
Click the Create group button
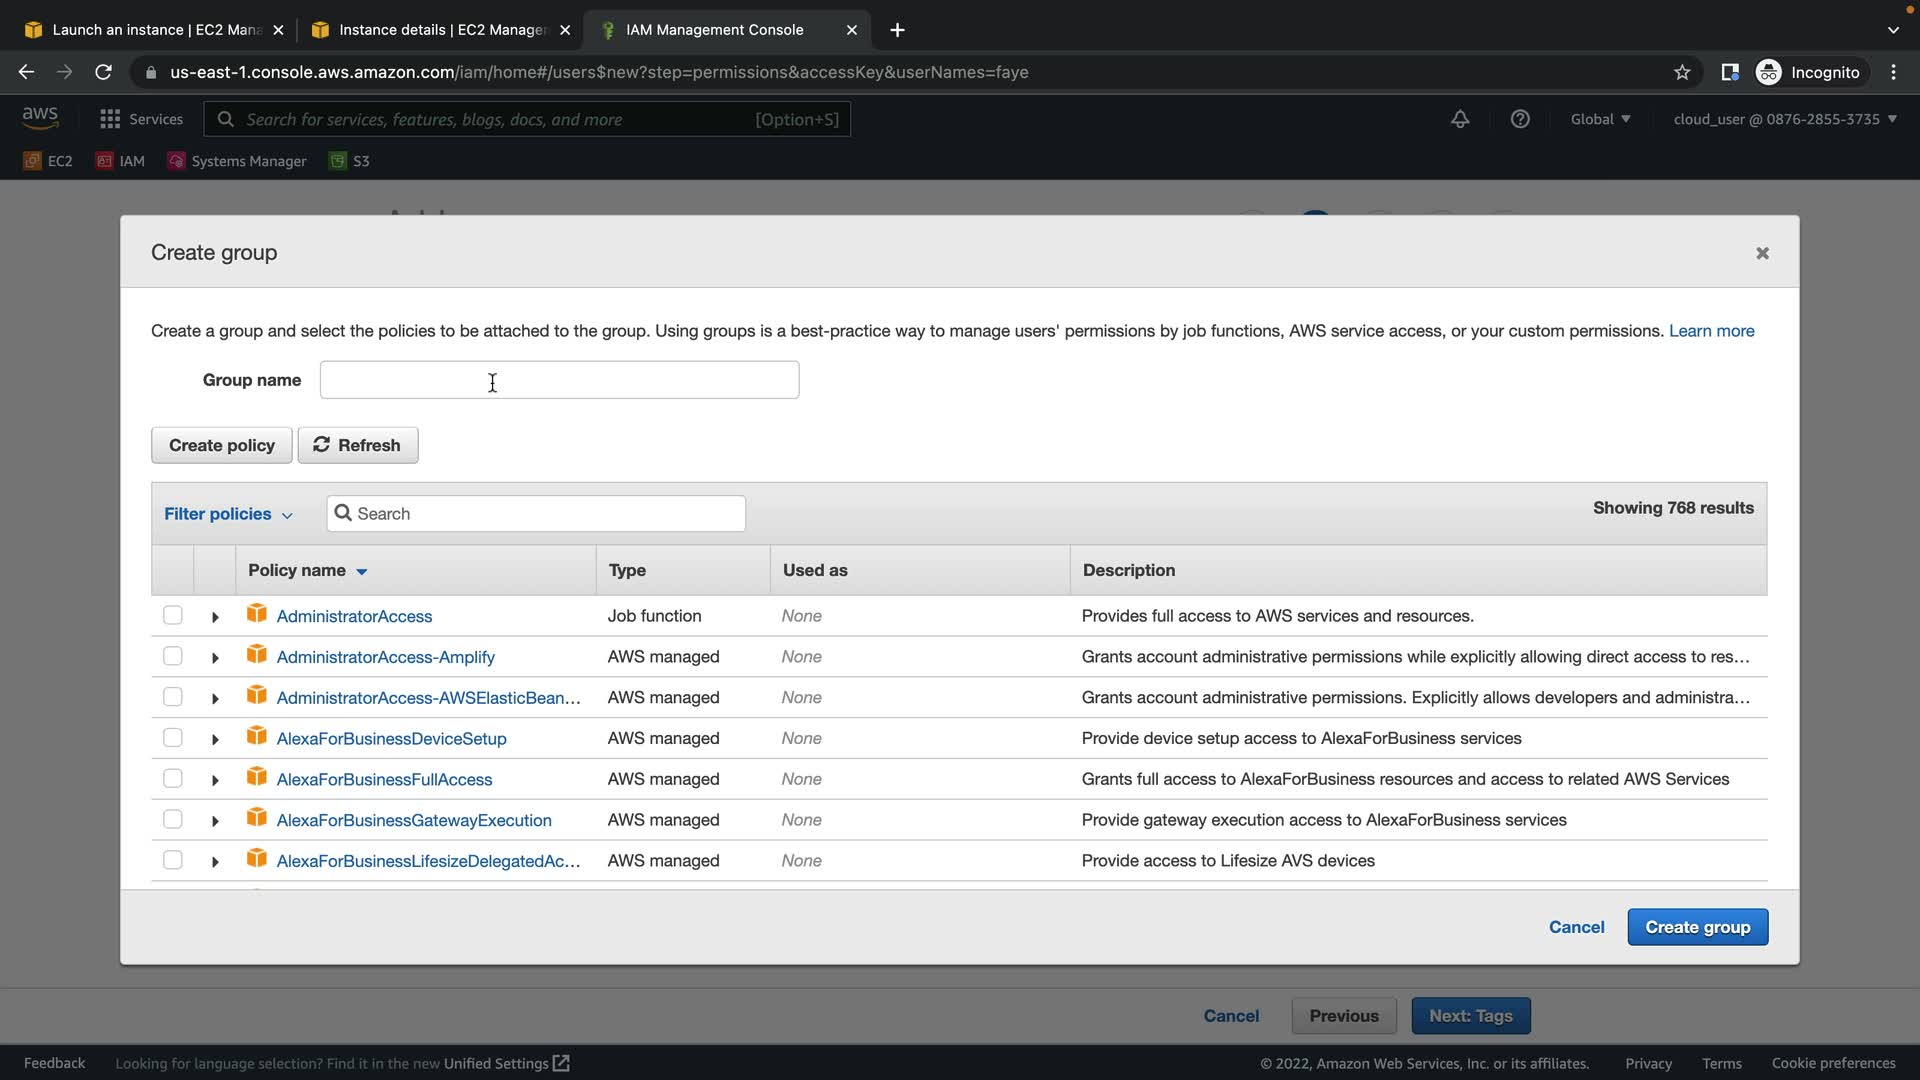point(1697,927)
